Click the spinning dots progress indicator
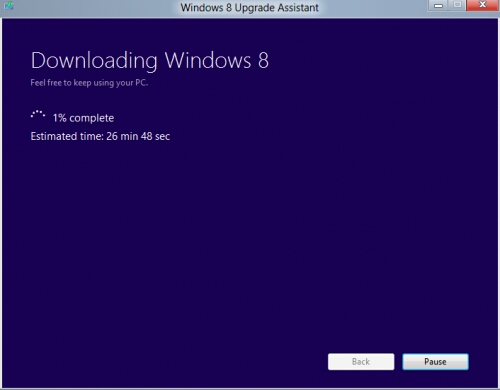 [38, 115]
